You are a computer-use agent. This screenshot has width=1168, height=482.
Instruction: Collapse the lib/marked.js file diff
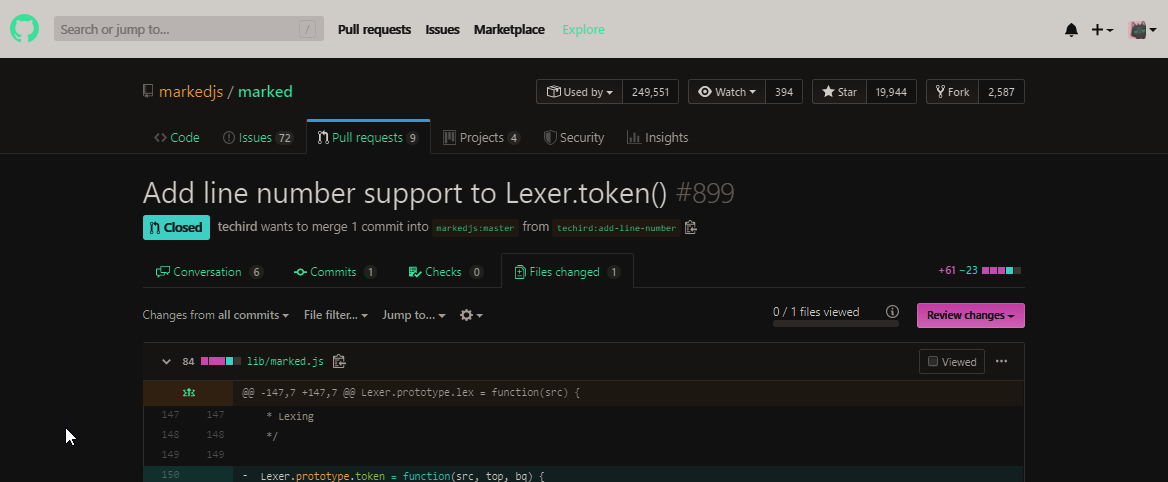click(x=164, y=362)
